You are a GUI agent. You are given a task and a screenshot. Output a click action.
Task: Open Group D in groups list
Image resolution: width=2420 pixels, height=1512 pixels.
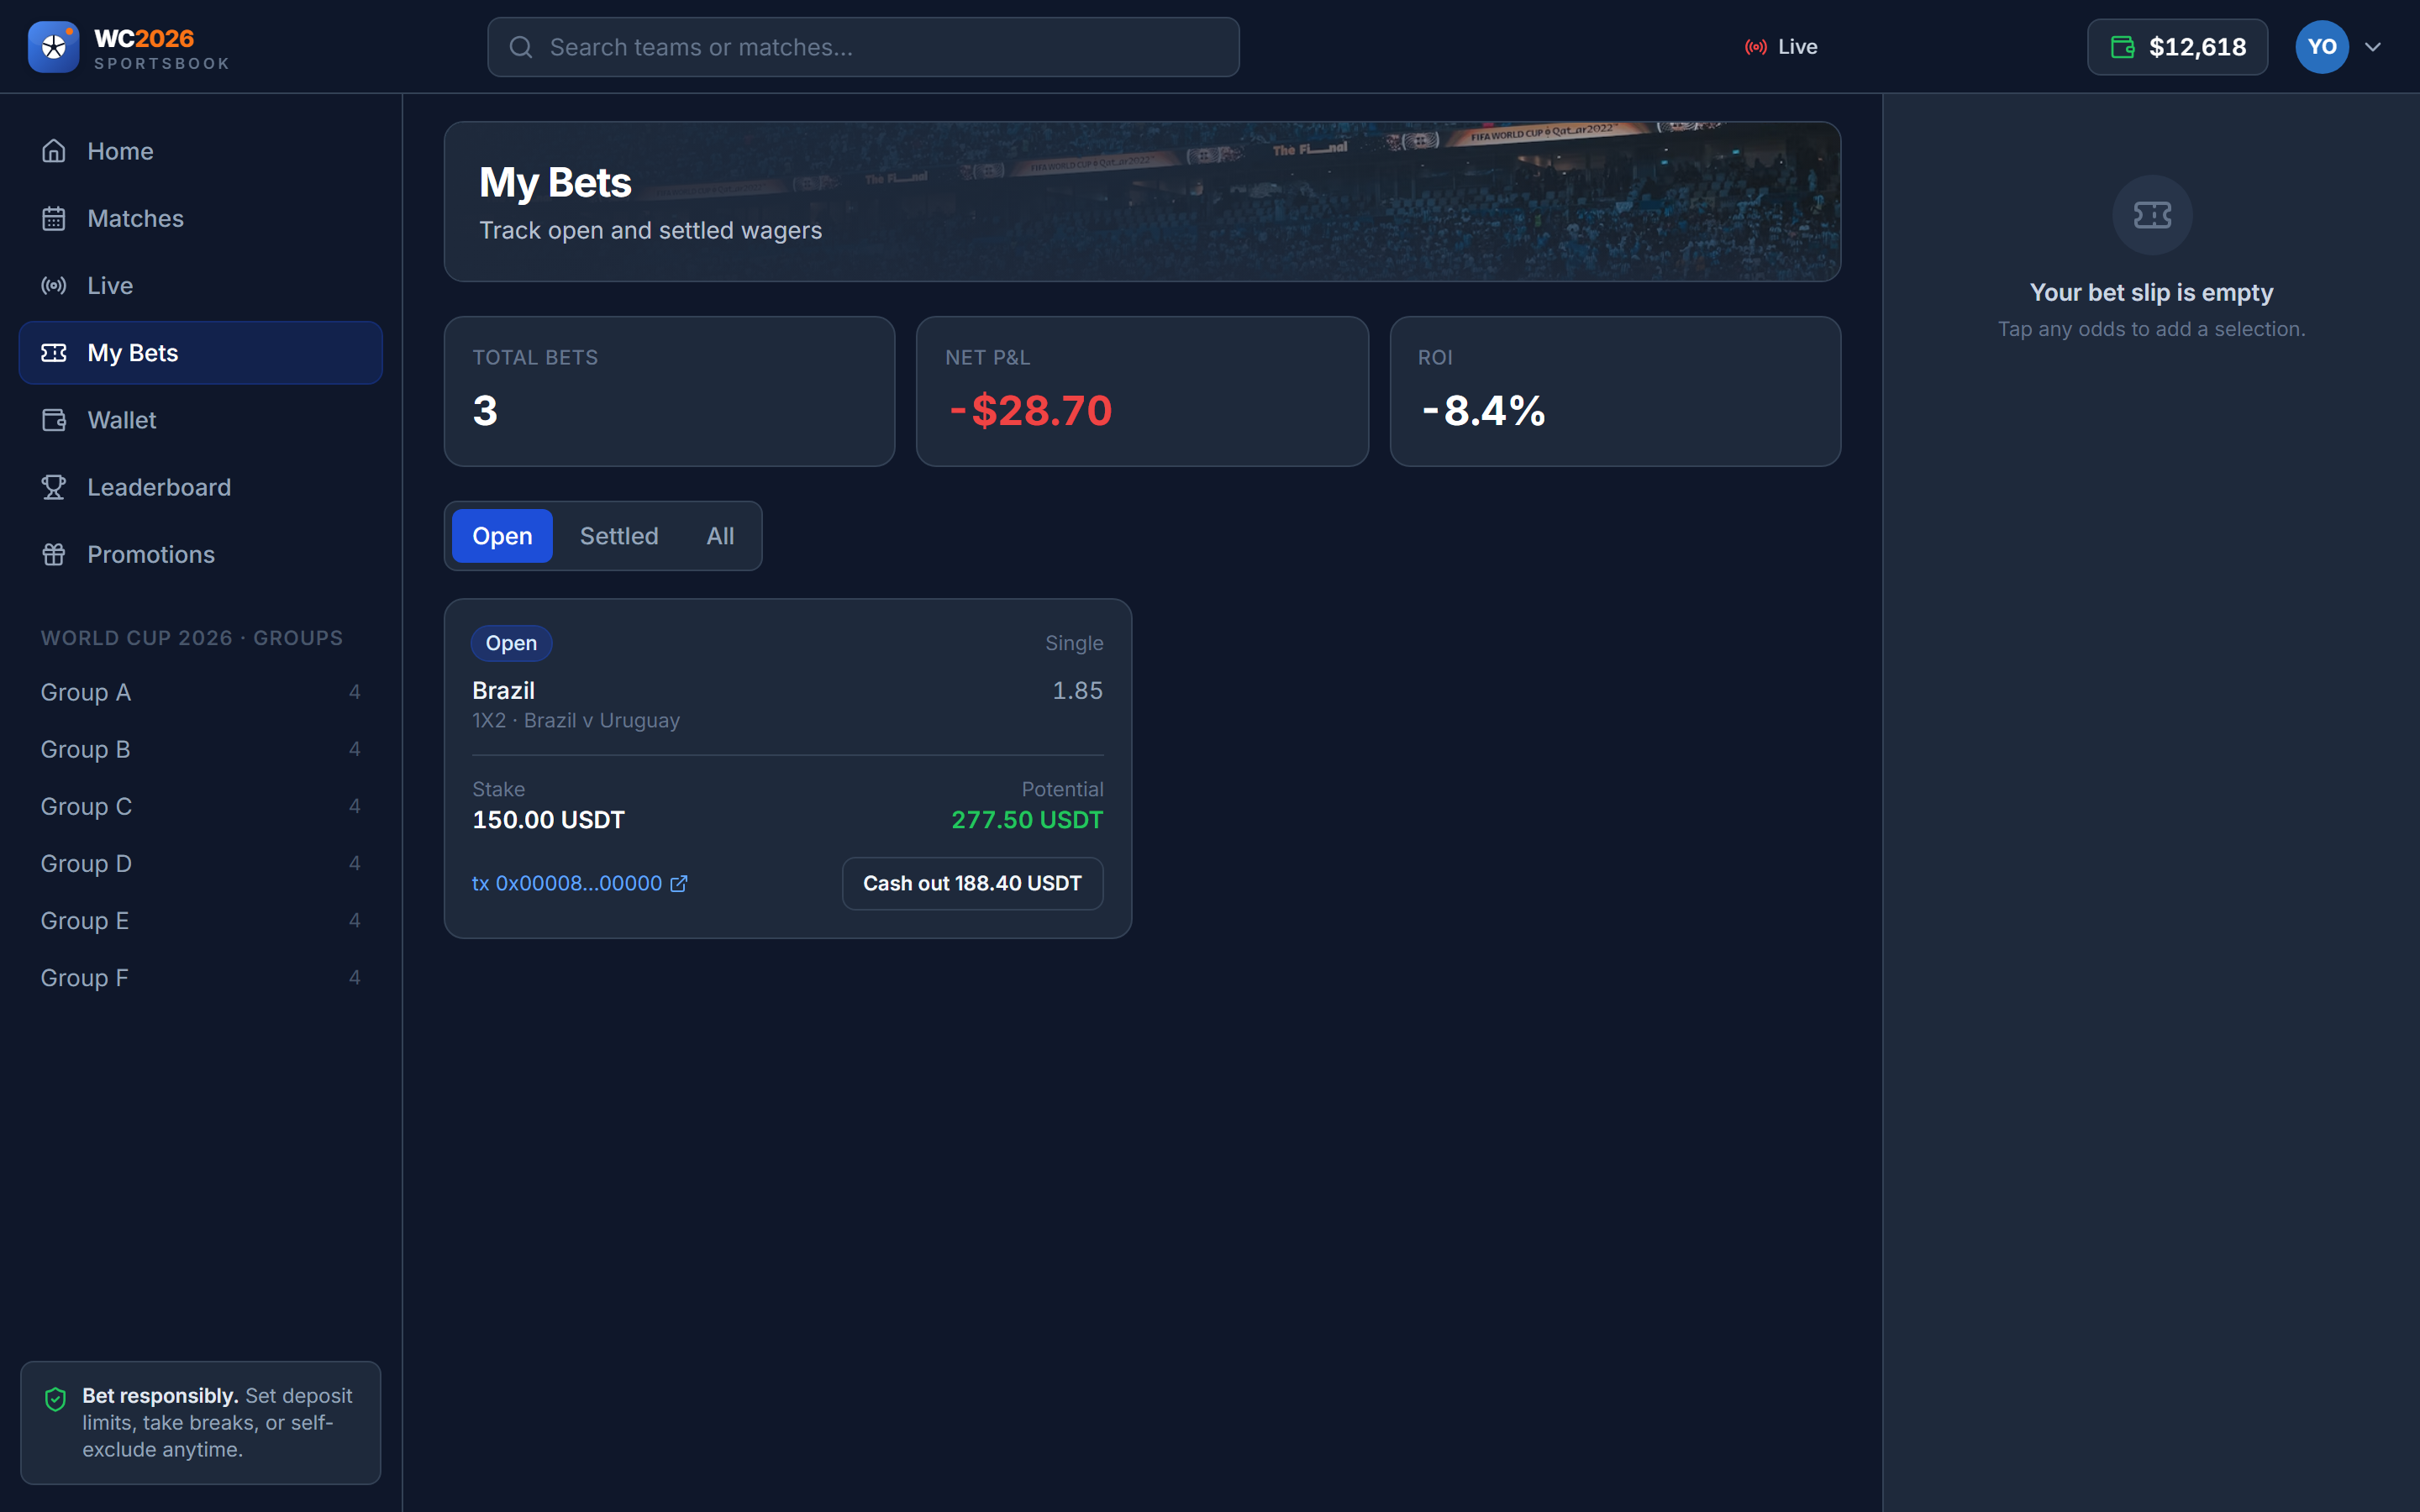(x=201, y=863)
